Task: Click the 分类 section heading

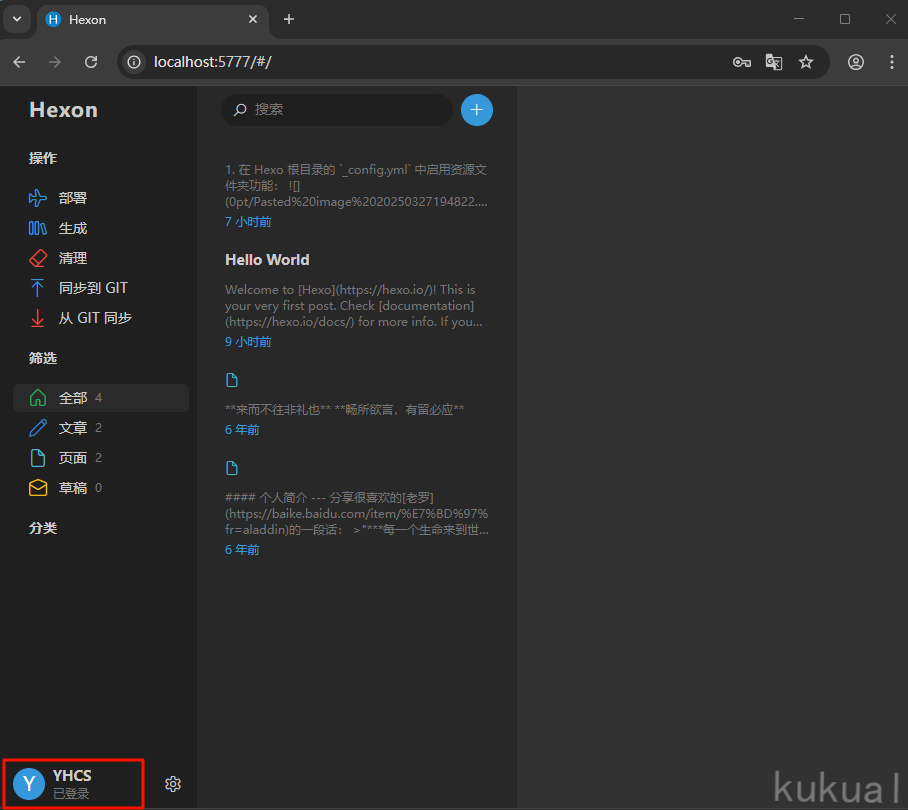Action: click(x=43, y=528)
